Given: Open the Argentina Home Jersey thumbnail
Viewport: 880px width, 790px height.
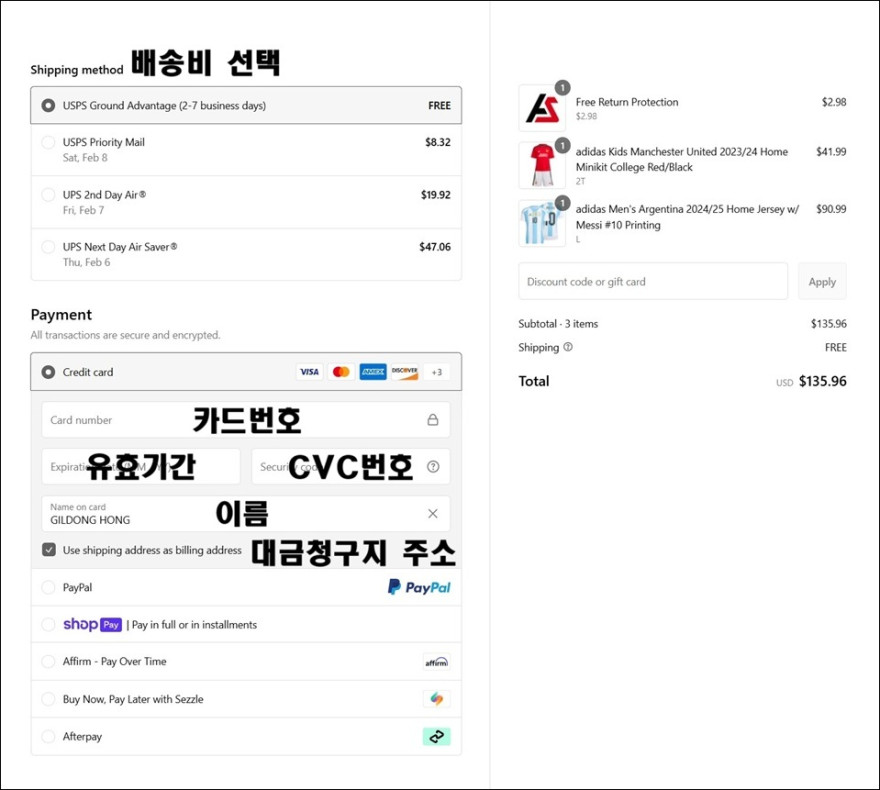Looking at the screenshot, I should [x=542, y=223].
